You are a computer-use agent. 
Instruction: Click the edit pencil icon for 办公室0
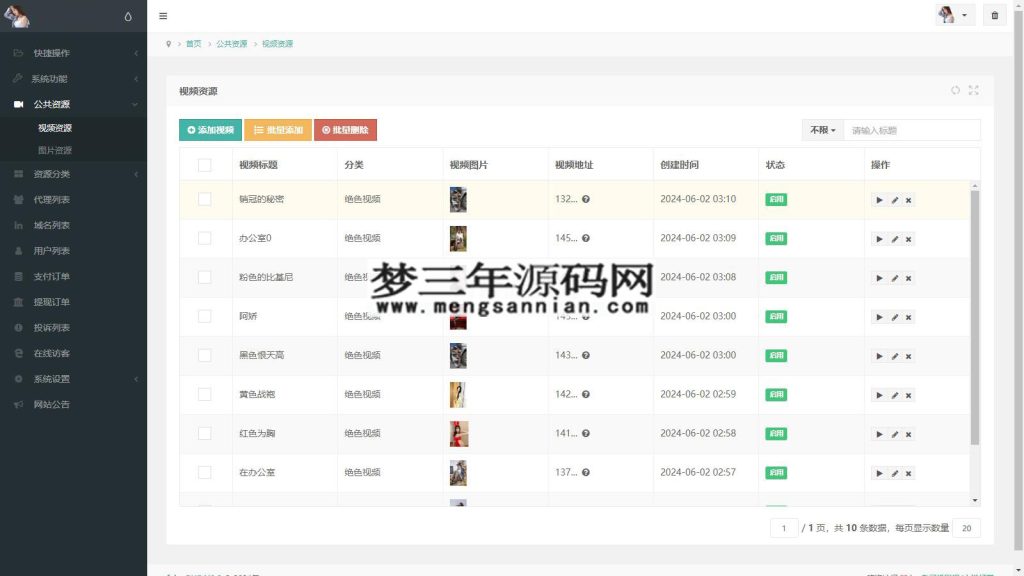pos(893,238)
